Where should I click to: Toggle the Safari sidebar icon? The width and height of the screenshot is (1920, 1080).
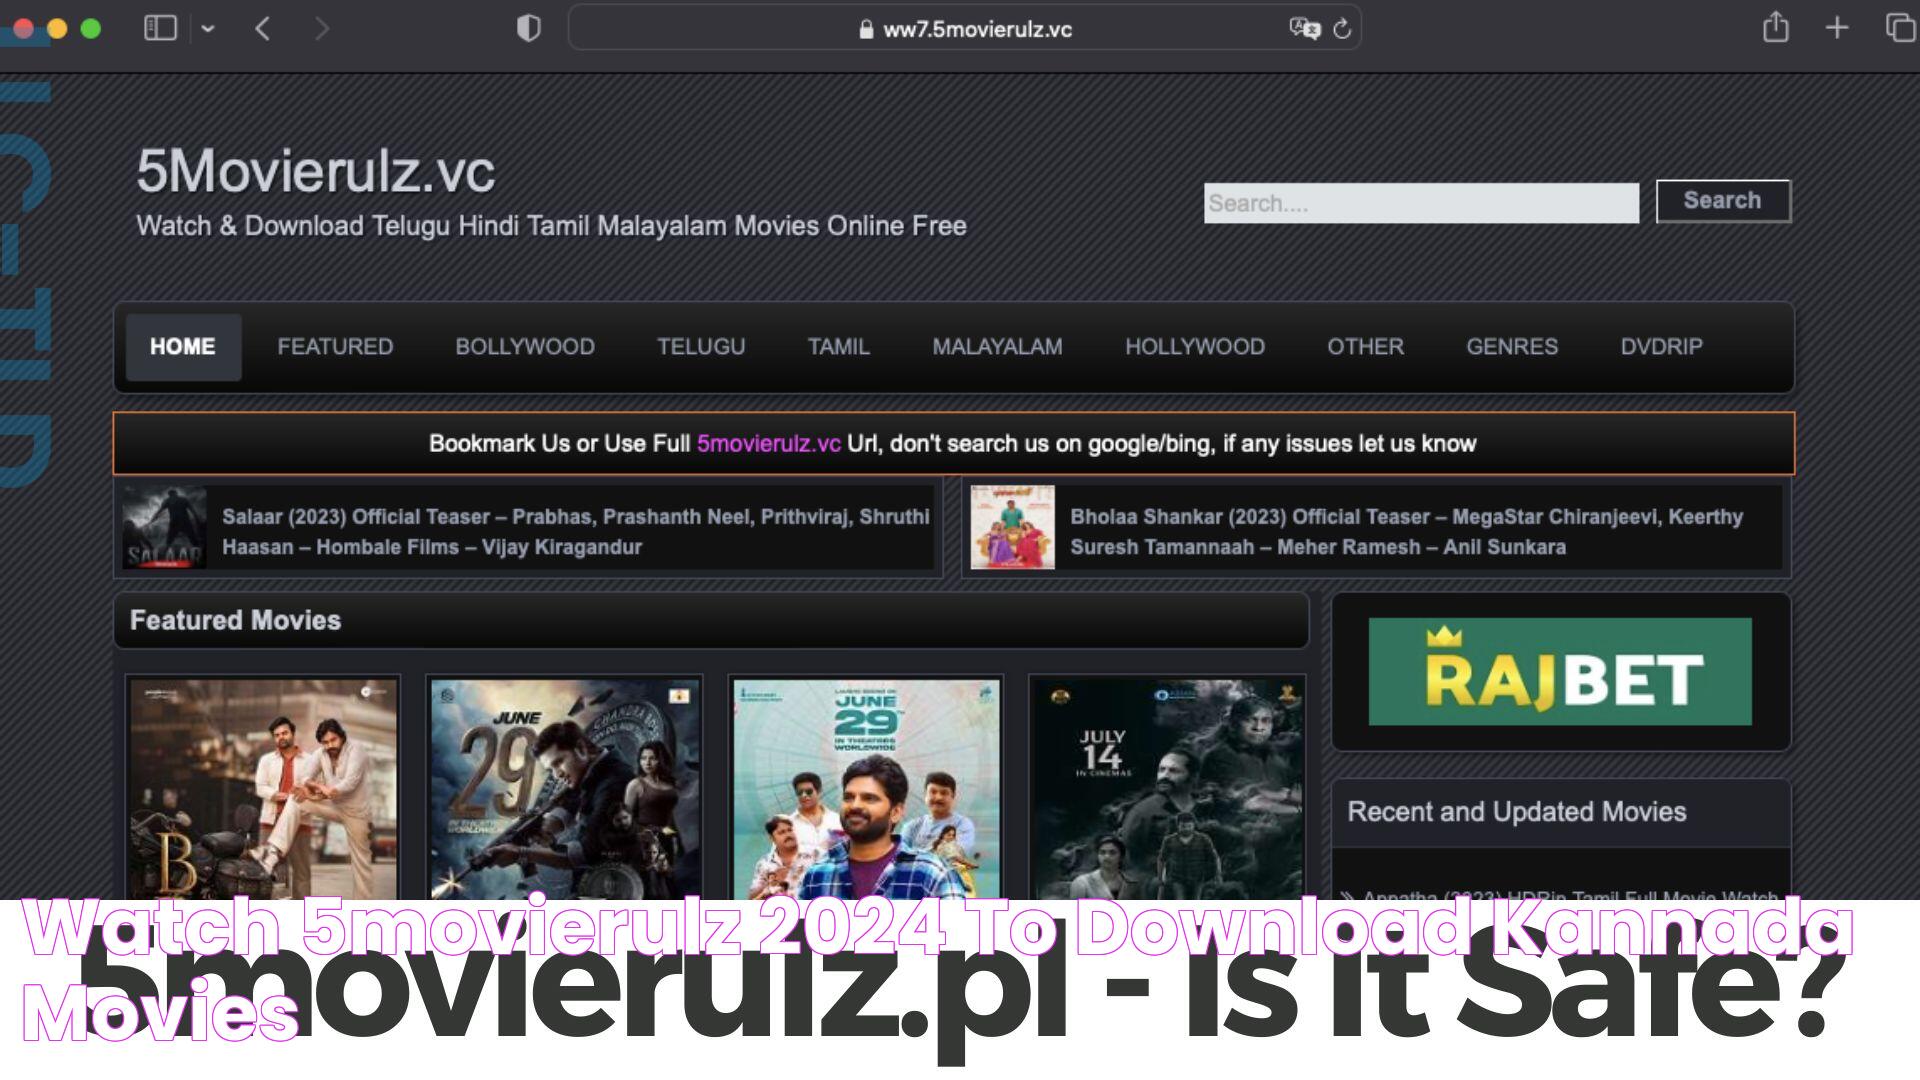point(160,28)
